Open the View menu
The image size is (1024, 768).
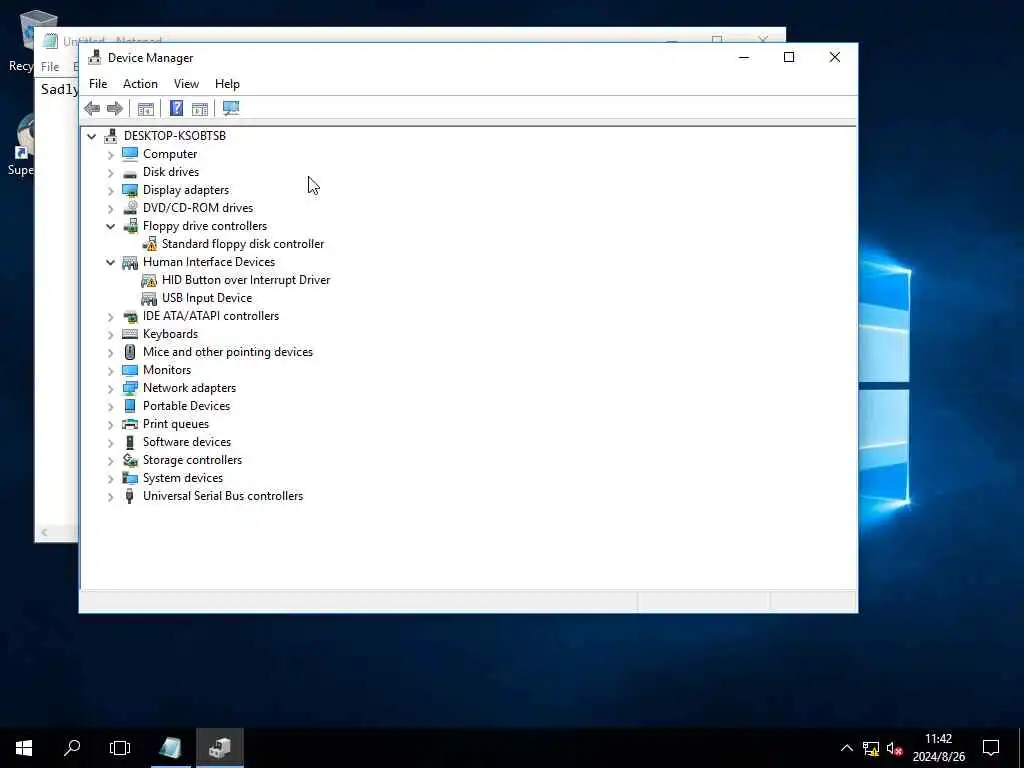[186, 84]
